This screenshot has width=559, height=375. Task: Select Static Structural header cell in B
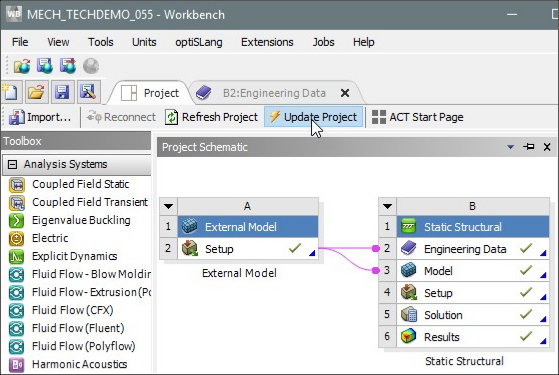point(473,227)
